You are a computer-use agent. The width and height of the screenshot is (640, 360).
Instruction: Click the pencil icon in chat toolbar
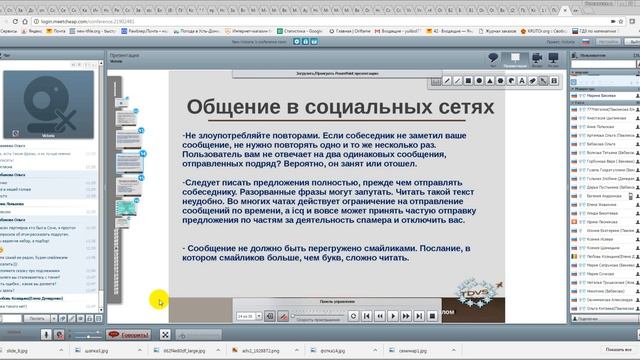(x=71, y=318)
